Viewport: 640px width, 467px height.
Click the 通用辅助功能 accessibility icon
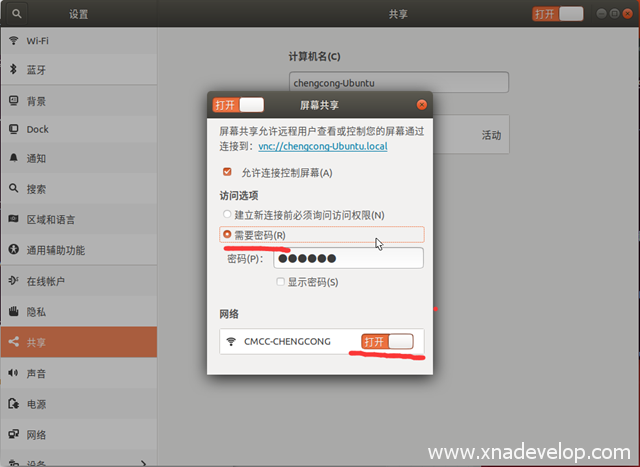pyautogui.click(x=13, y=249)
